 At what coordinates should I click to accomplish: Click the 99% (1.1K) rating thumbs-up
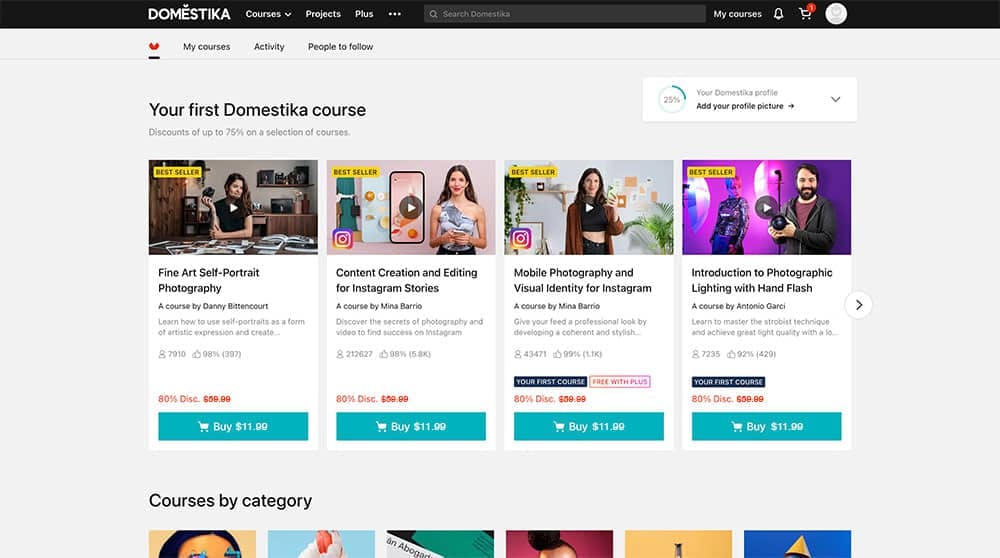click(x=557, y=354)
